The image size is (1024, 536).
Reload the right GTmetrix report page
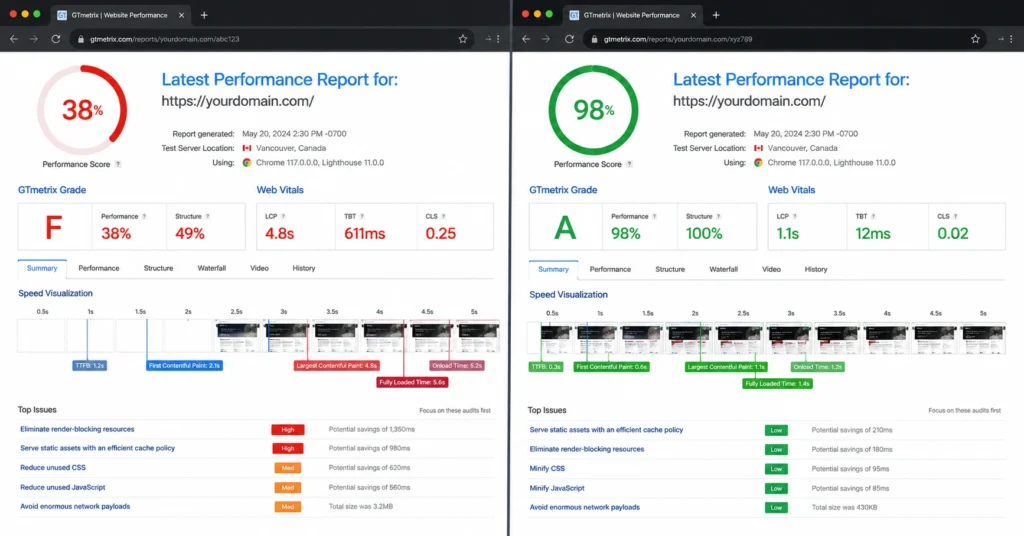(x=569, y=39)
